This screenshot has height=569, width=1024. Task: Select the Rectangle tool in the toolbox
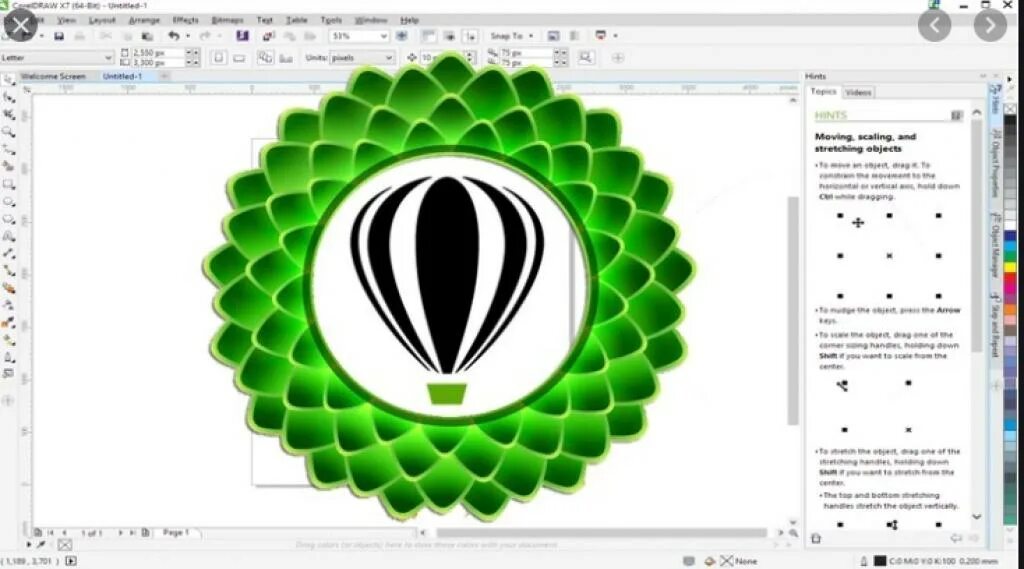click(8, 185)
